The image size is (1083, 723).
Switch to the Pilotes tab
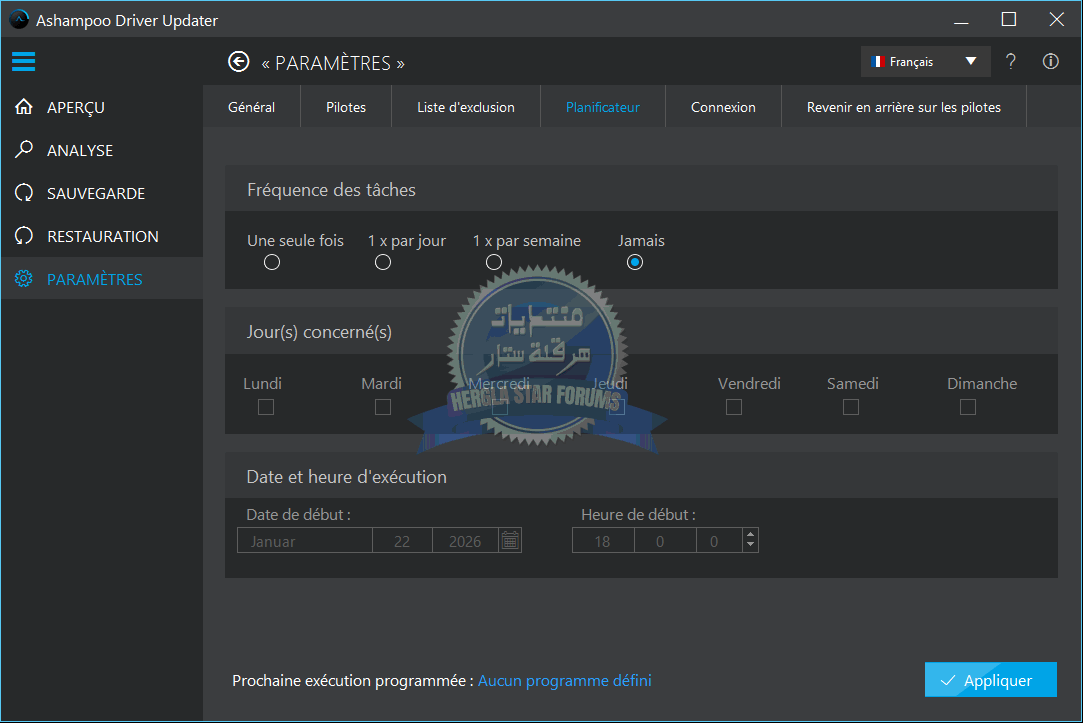346,107
